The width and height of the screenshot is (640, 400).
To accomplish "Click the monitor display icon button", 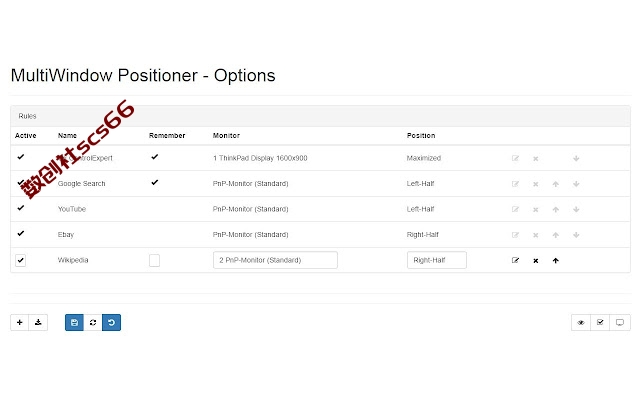I will [x=620, y=322].
